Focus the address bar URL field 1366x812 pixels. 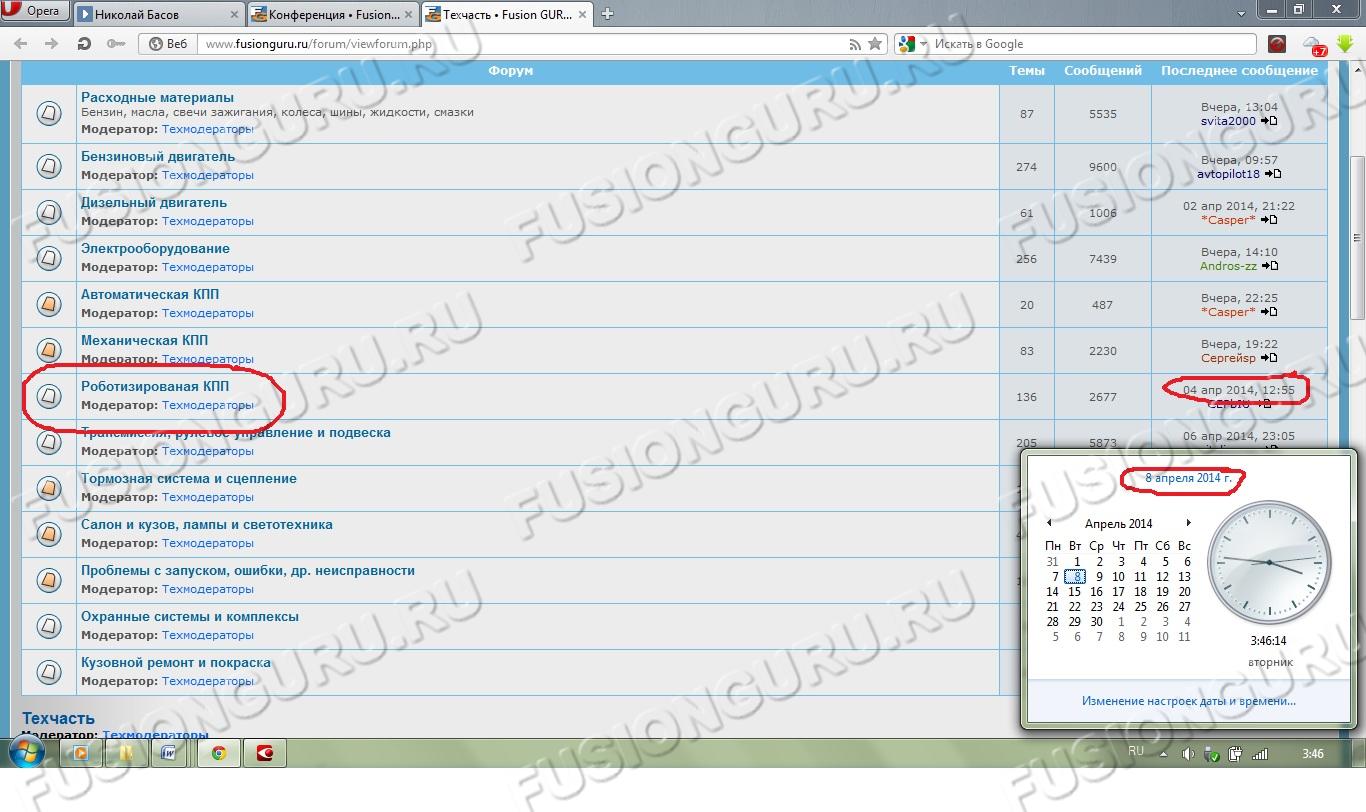[x=520, y=44]
